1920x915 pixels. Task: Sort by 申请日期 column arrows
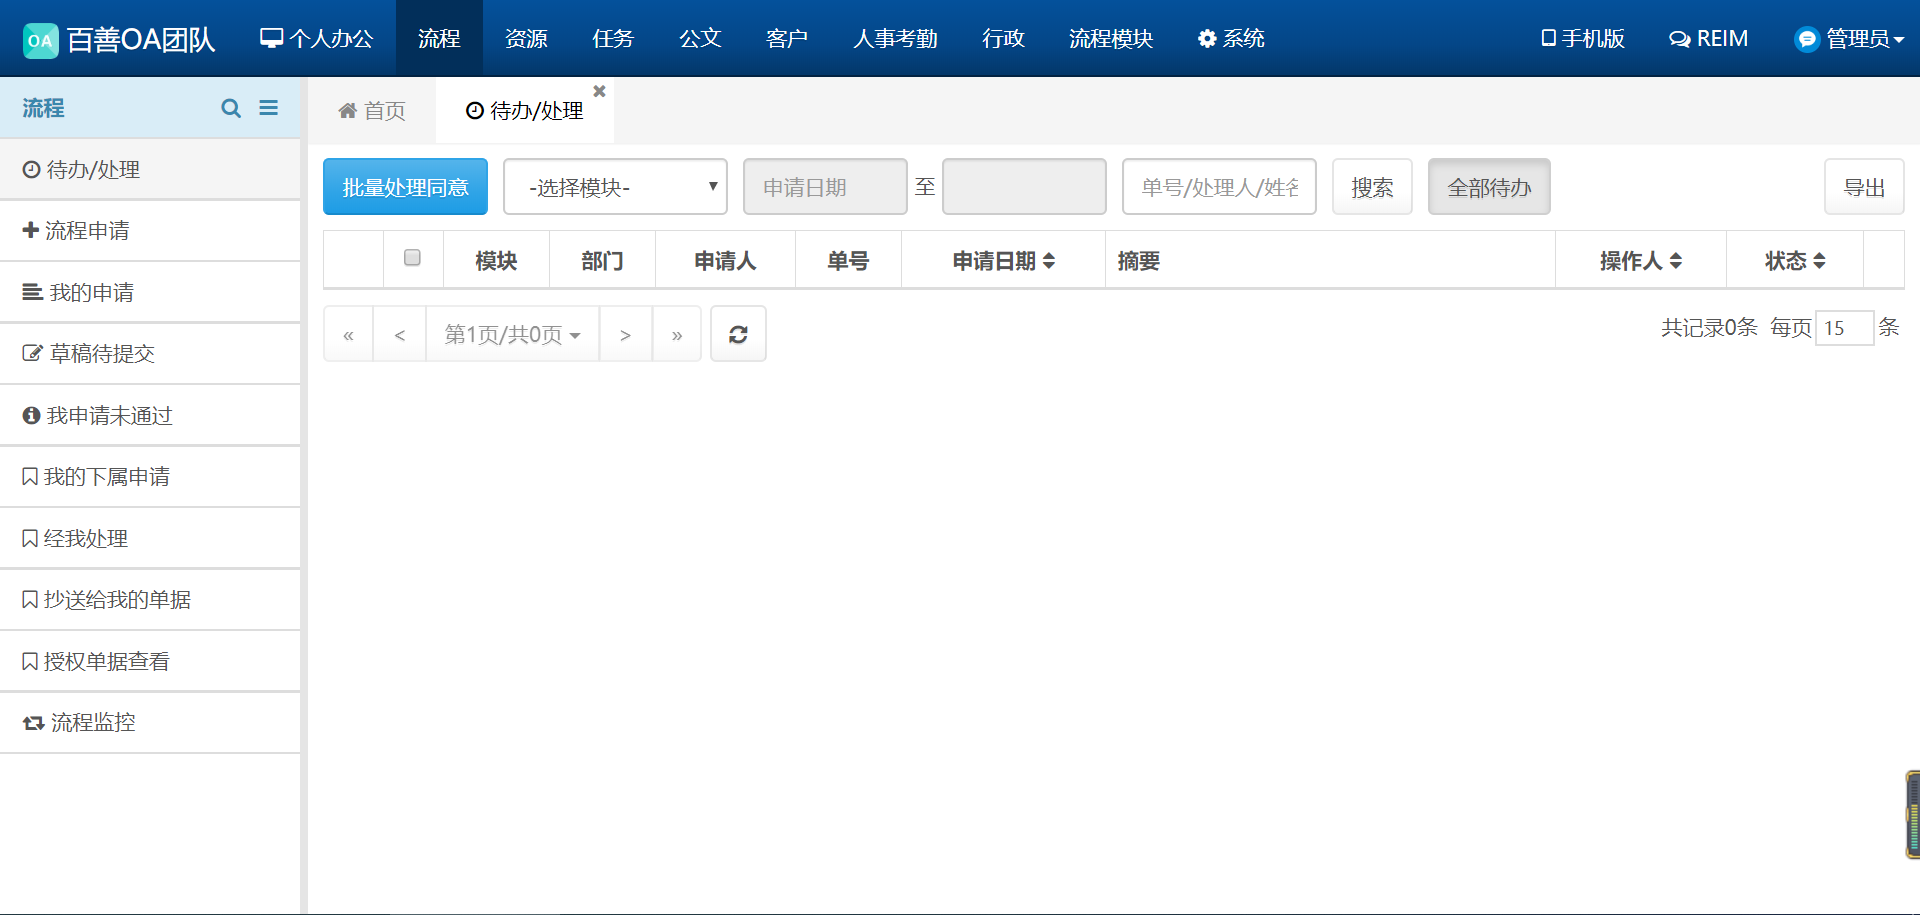(1049, 261)
